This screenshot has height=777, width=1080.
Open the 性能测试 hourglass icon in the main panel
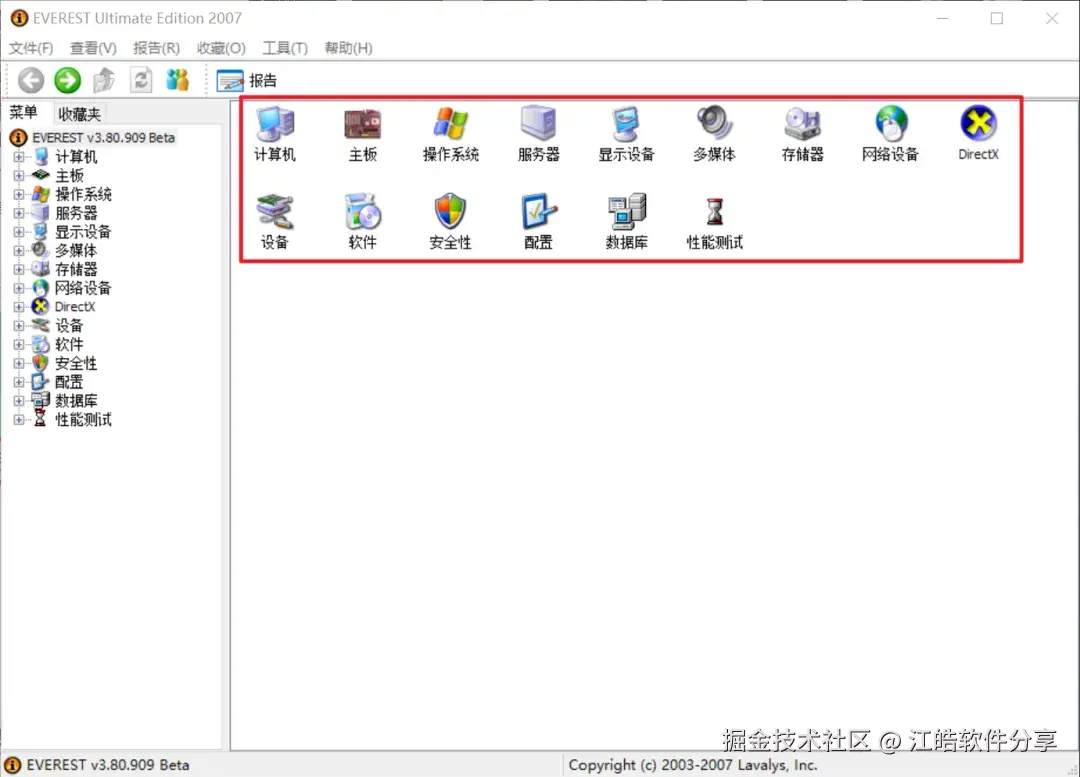point(714,222)
